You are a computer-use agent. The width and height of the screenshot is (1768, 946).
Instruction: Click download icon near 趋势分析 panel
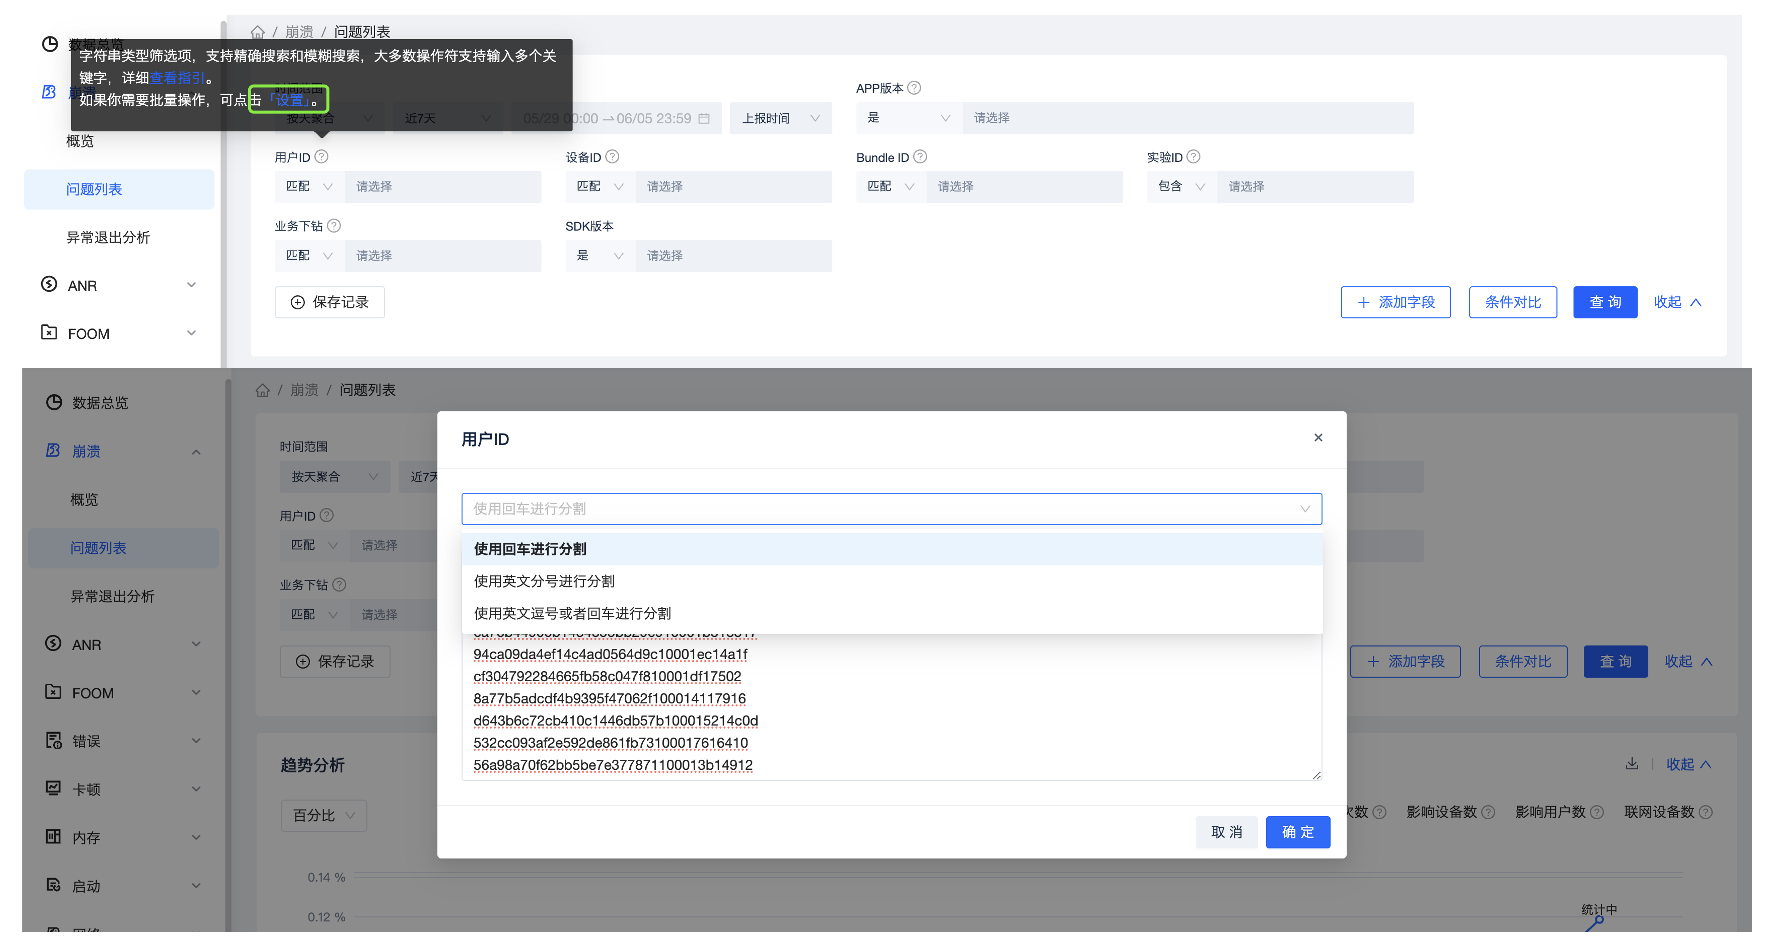(x=1632, y=763)
